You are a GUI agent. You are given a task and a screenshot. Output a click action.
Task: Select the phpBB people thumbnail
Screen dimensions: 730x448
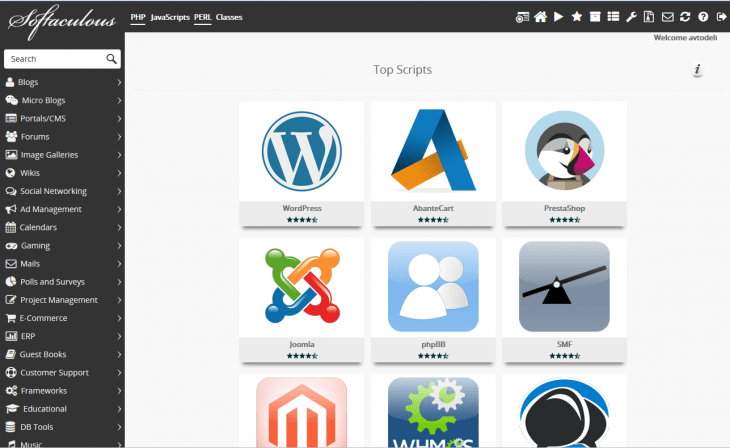433,286
